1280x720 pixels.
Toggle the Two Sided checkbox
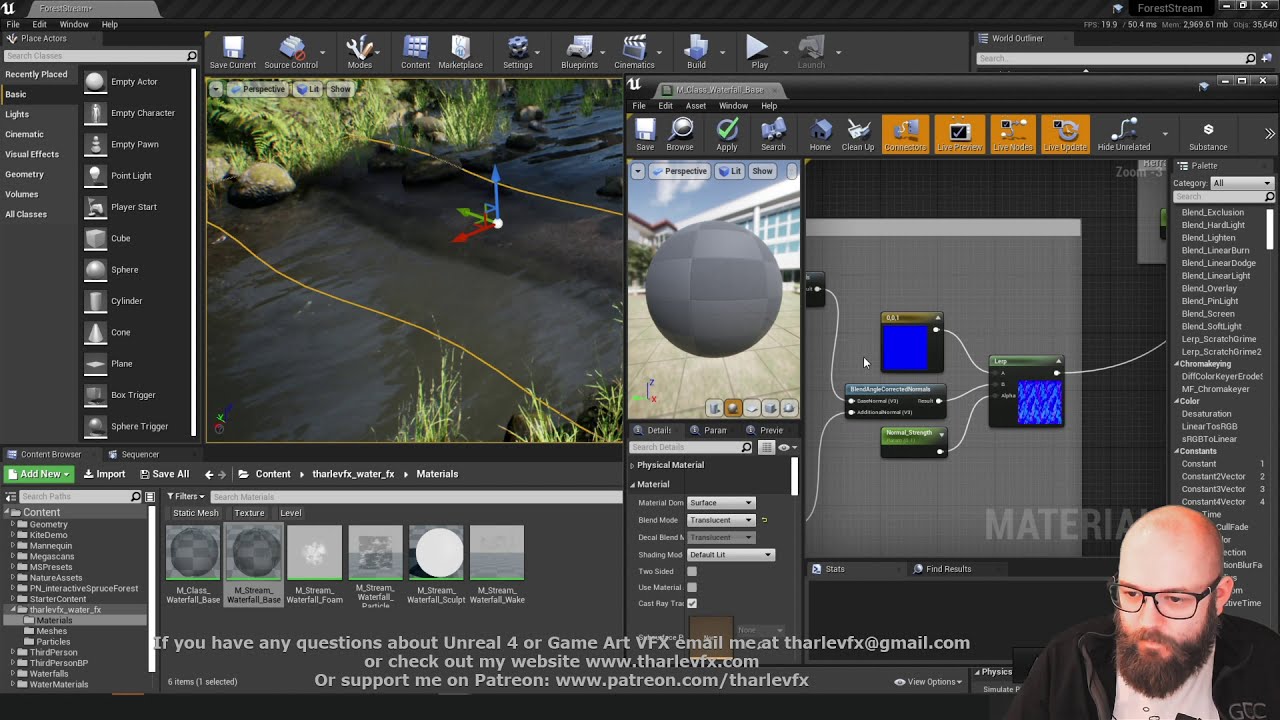coord(692,571)
